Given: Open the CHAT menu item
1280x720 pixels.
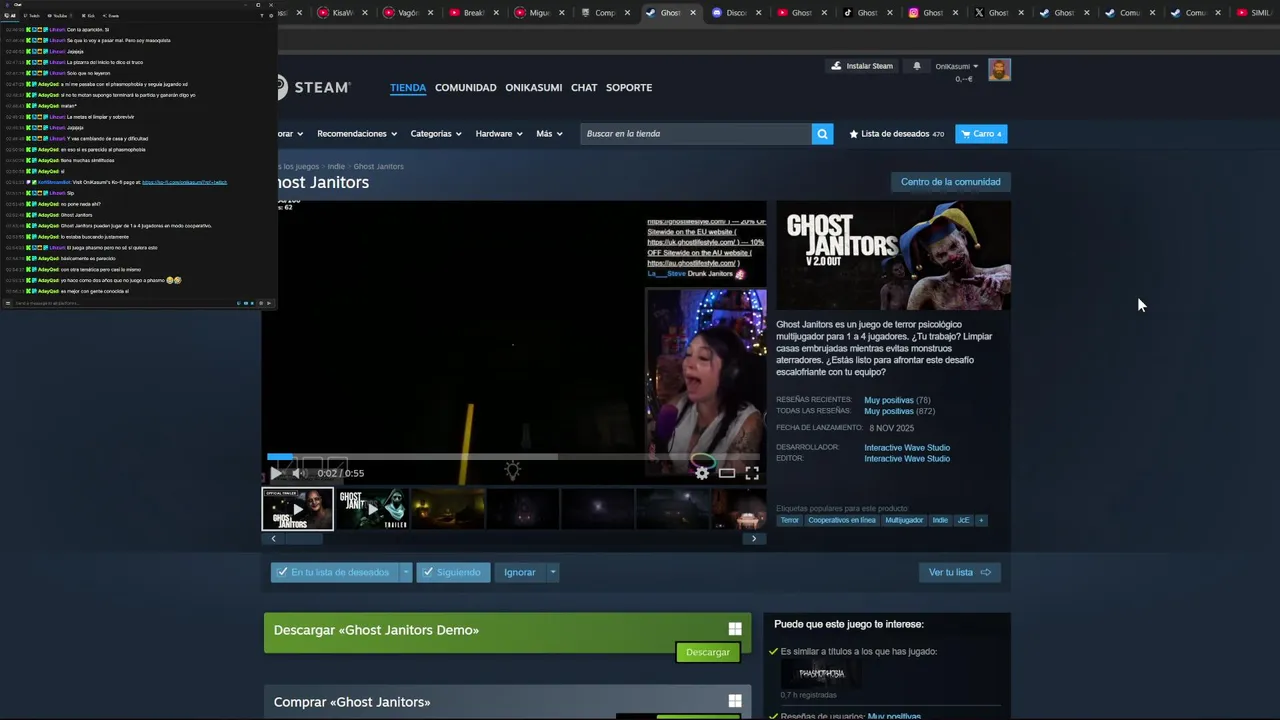Looking at the screenshot, I should (584, 88).
